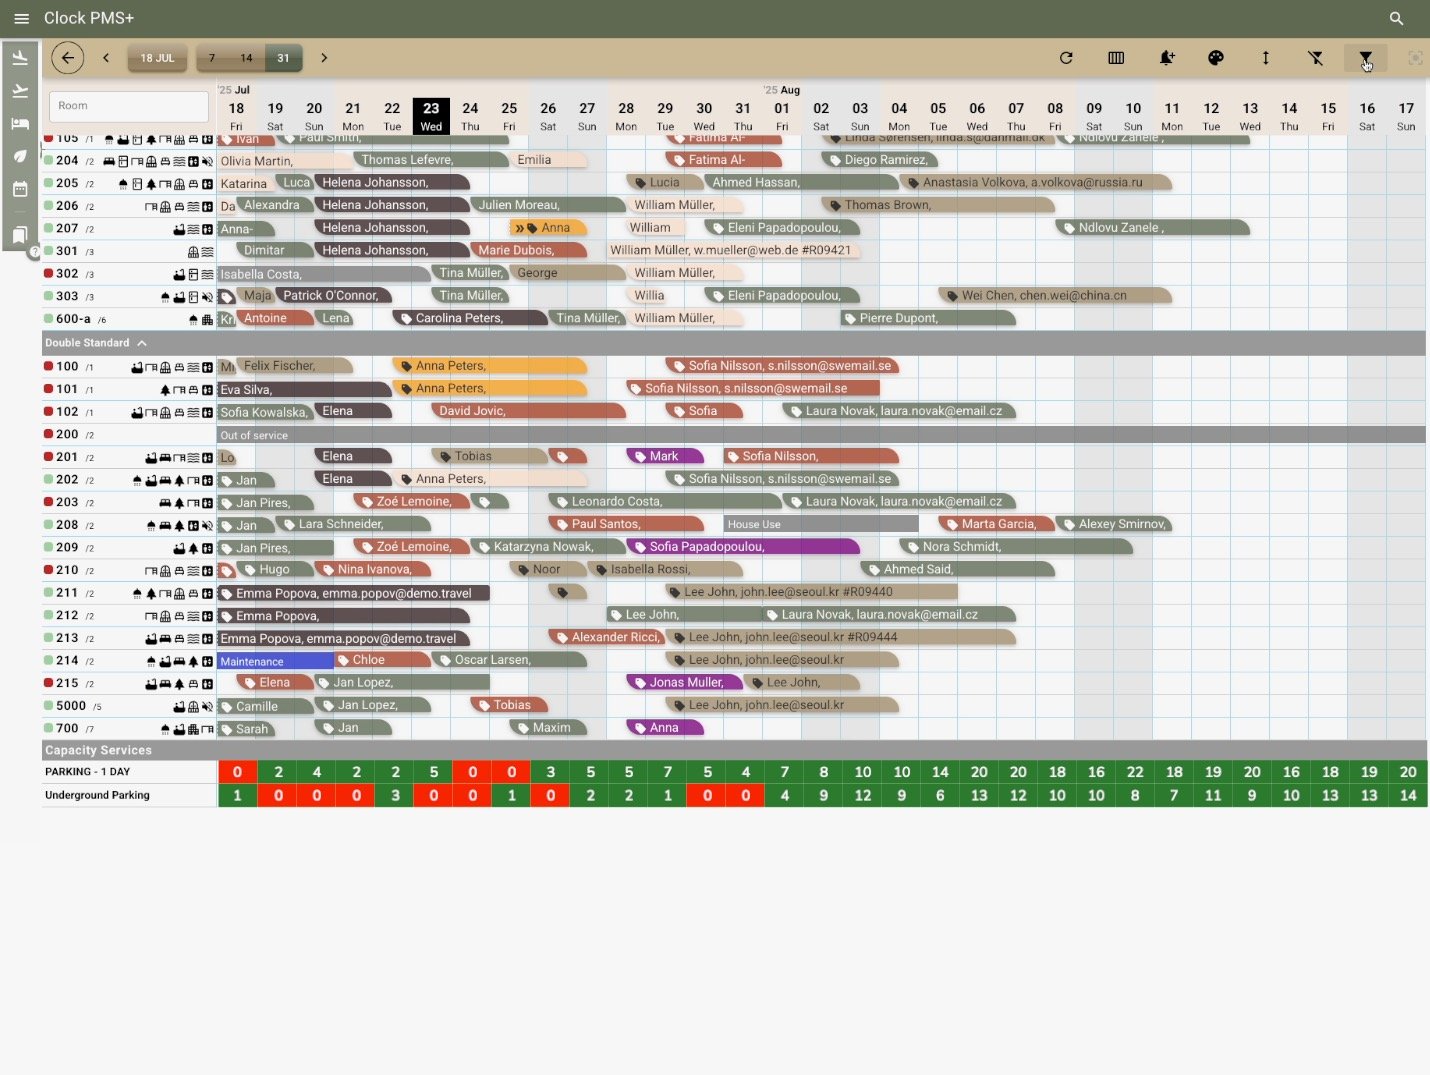The image size is (1430, 1075).
Task: Click the Maintenance block on room 214
Action: [275, 661]
